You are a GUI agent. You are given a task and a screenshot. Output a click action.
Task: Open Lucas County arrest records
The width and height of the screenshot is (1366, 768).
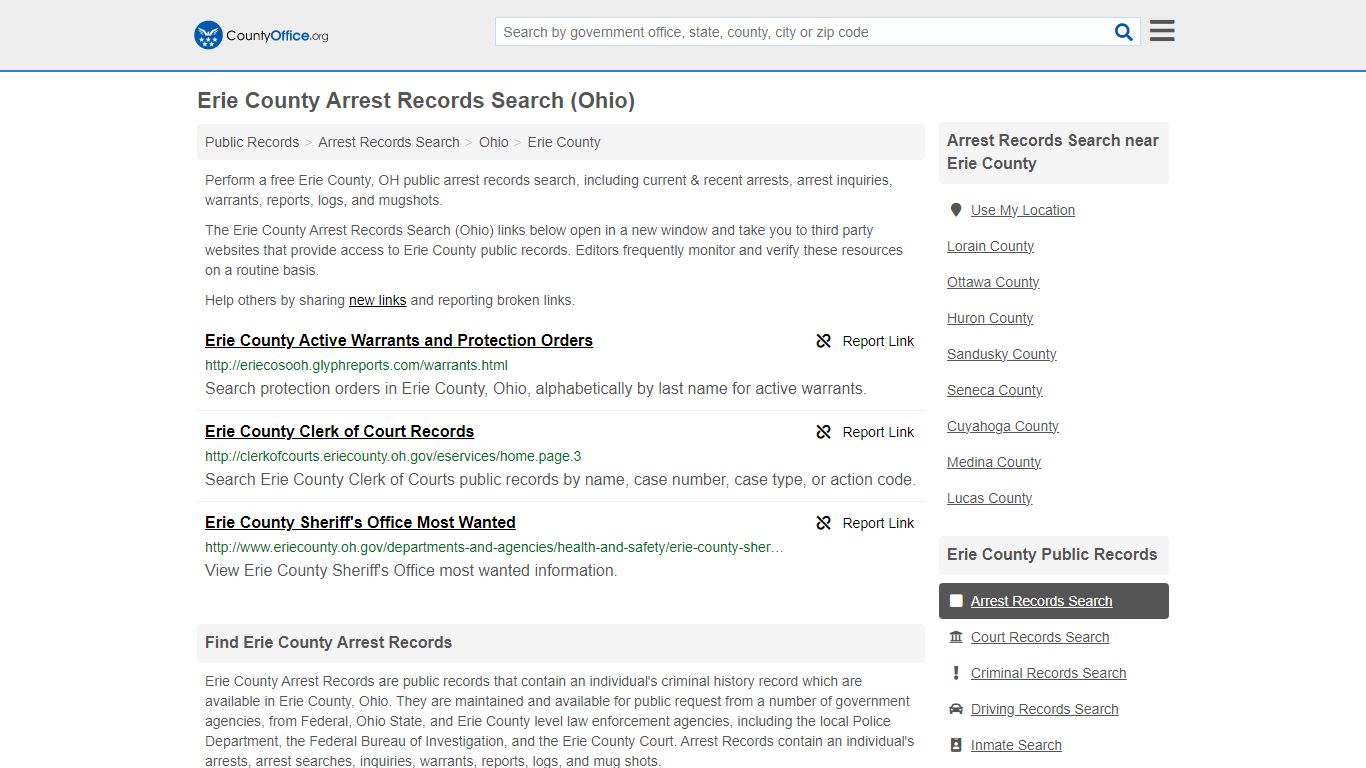[x=989, y=498]
